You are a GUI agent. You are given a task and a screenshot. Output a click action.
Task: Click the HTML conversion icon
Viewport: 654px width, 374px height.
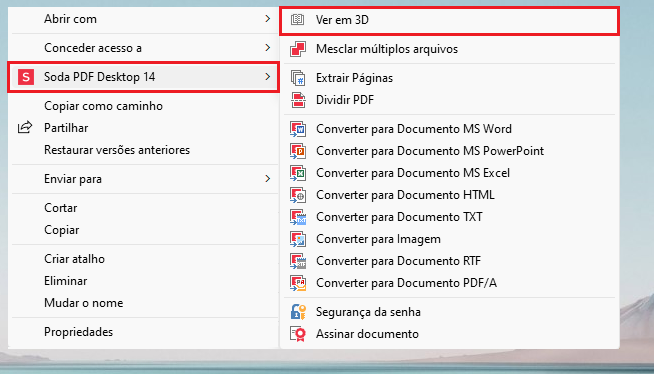tap(298, 195)
